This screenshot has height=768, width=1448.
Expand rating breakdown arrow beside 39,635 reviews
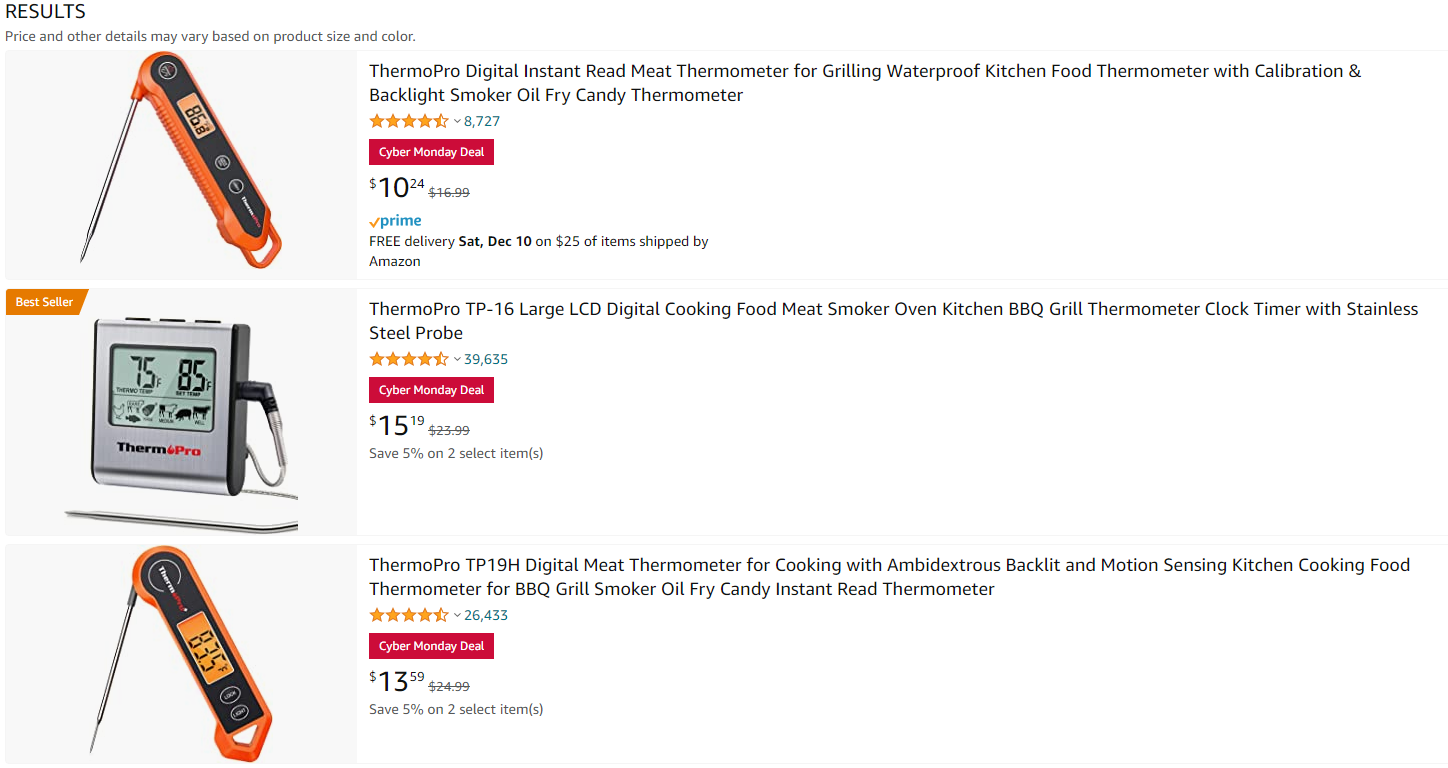457,359
